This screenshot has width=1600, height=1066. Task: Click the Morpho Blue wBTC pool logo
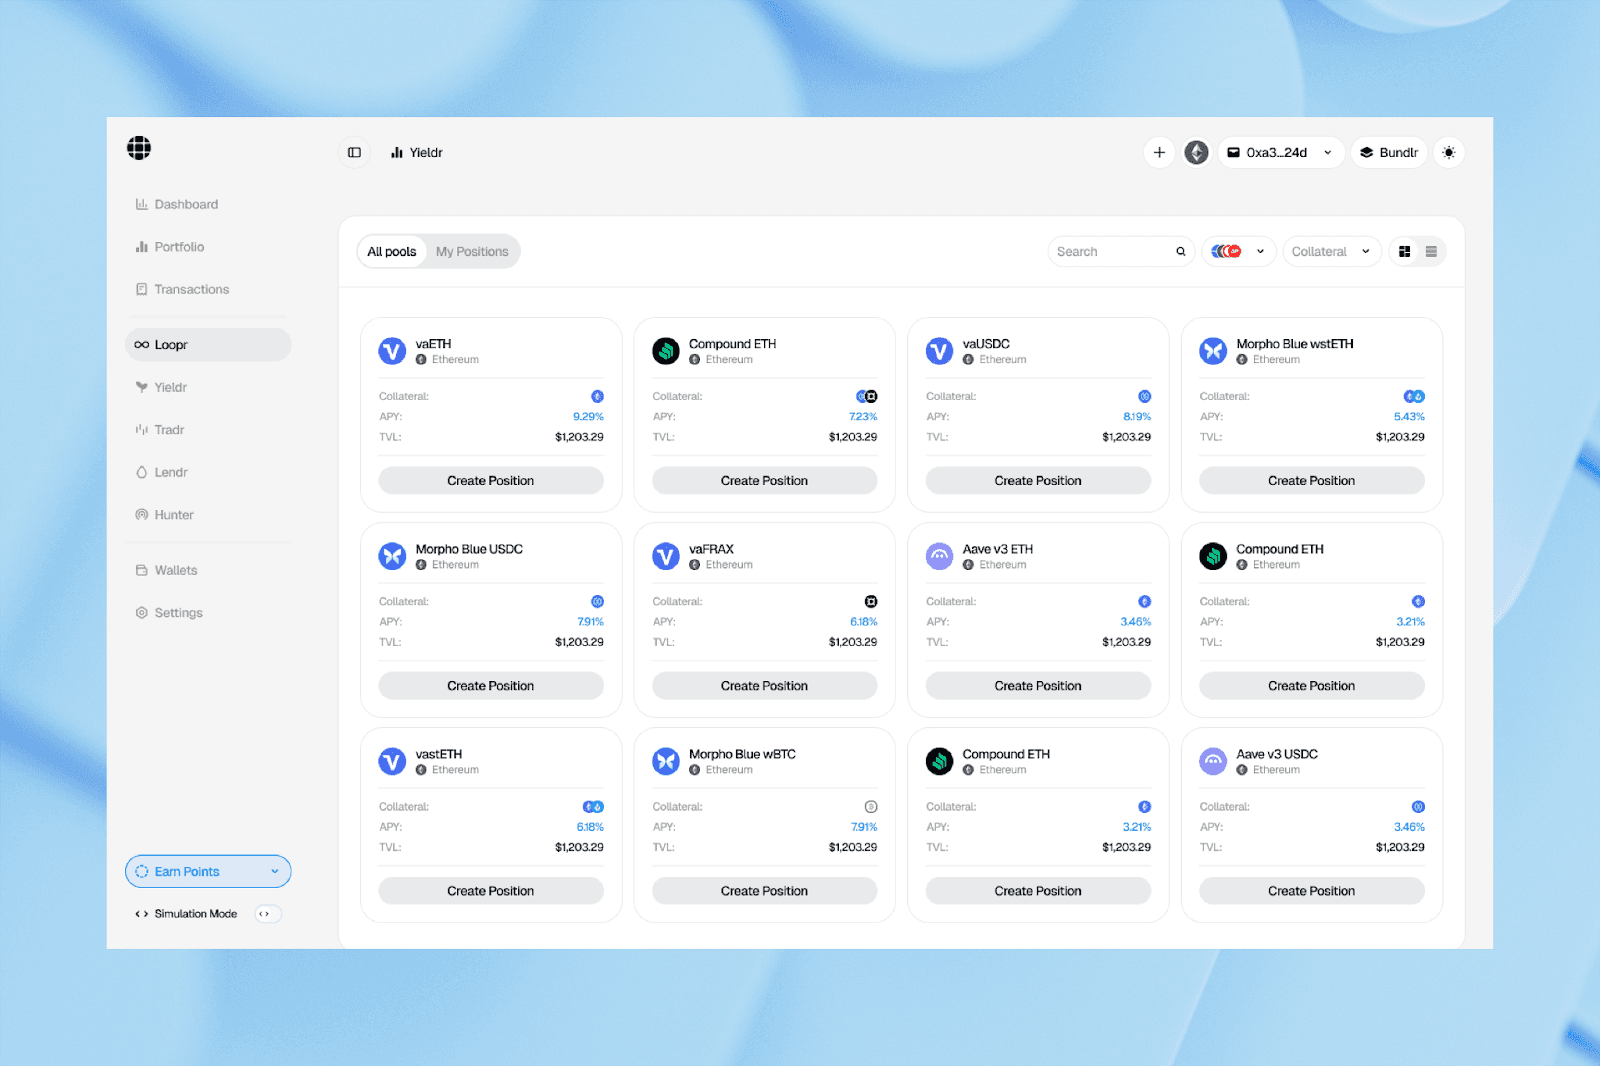click(x=666, y=762)
